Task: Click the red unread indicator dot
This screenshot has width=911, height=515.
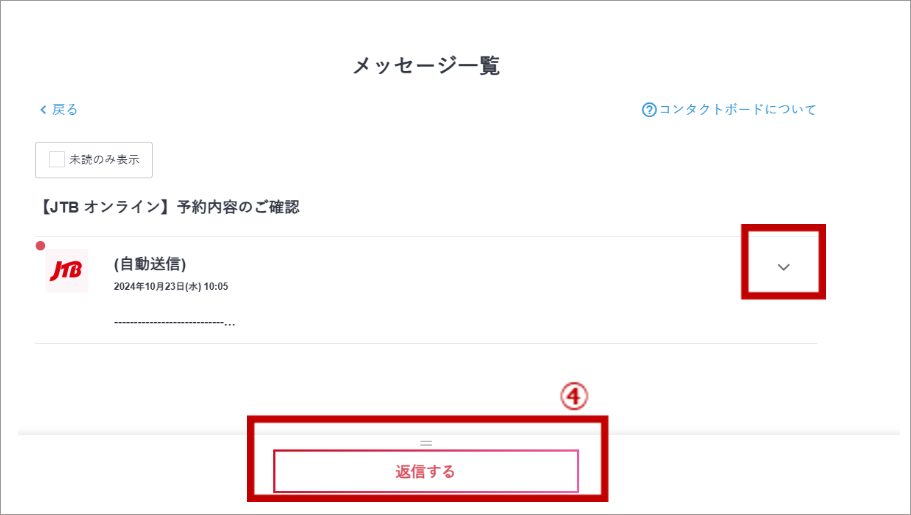Action: pyautogui.click(x=41, y=246)
